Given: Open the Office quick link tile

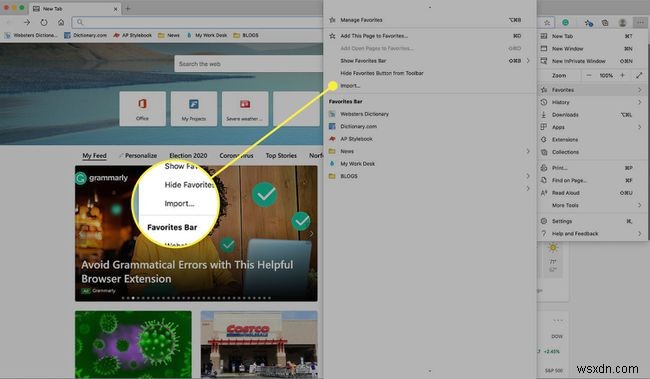Looking at the screenshot, I should pos(142,109).
